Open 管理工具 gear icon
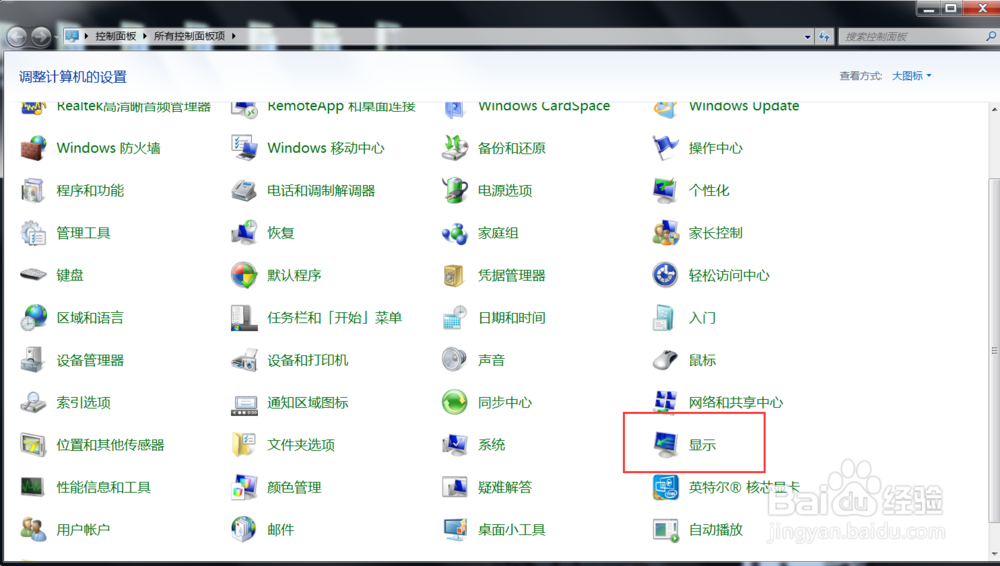The width and height of the screenshot is (1000, 566). (x=33, y=233)
